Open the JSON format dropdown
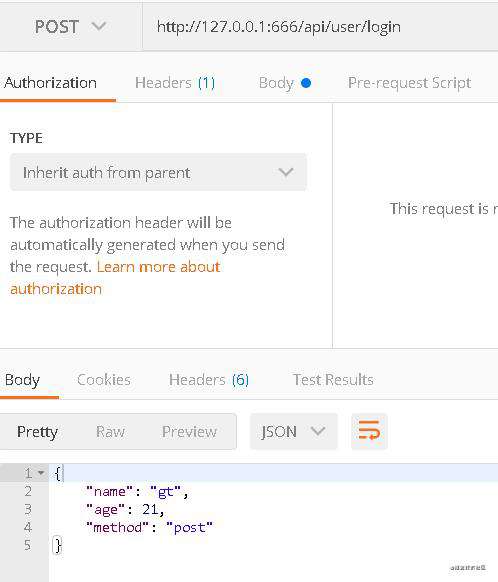 pyautogui.click(x=294, y=431)
